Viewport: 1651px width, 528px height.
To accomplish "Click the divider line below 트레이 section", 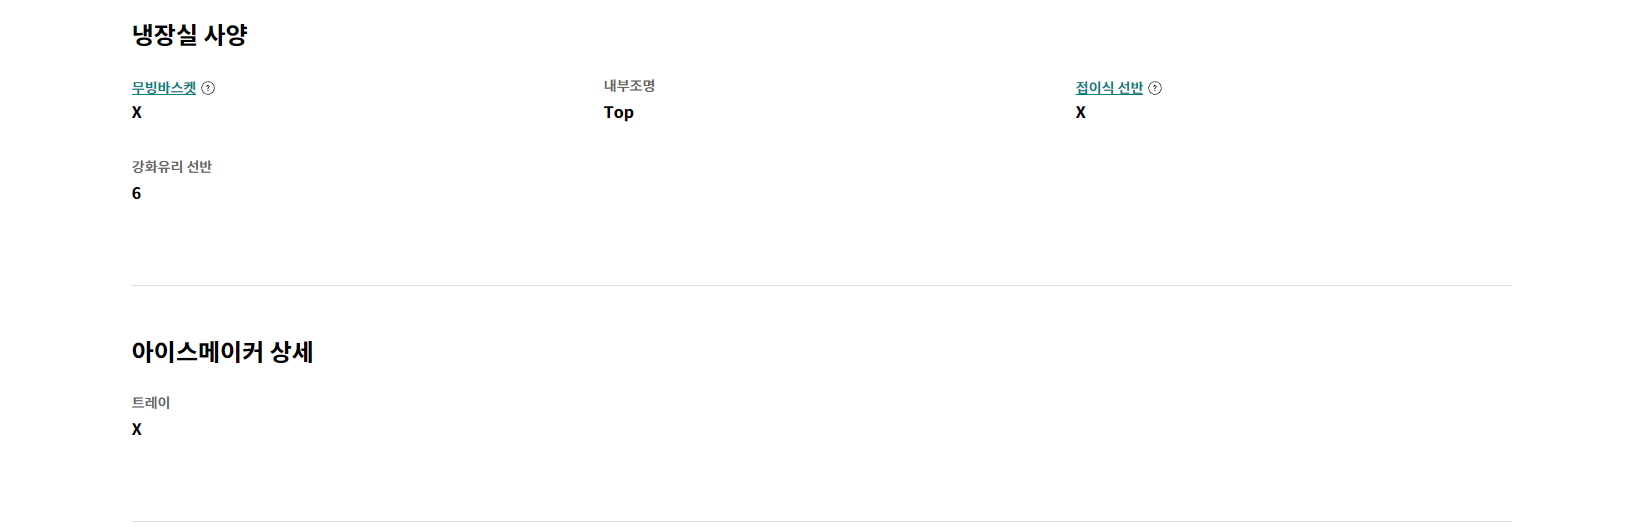I will tap(822, 521).
